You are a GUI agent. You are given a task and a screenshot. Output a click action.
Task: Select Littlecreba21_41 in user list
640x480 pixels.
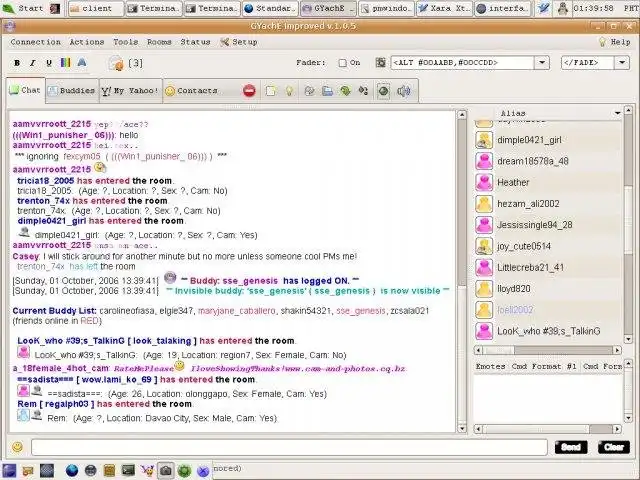pos(547,267)
